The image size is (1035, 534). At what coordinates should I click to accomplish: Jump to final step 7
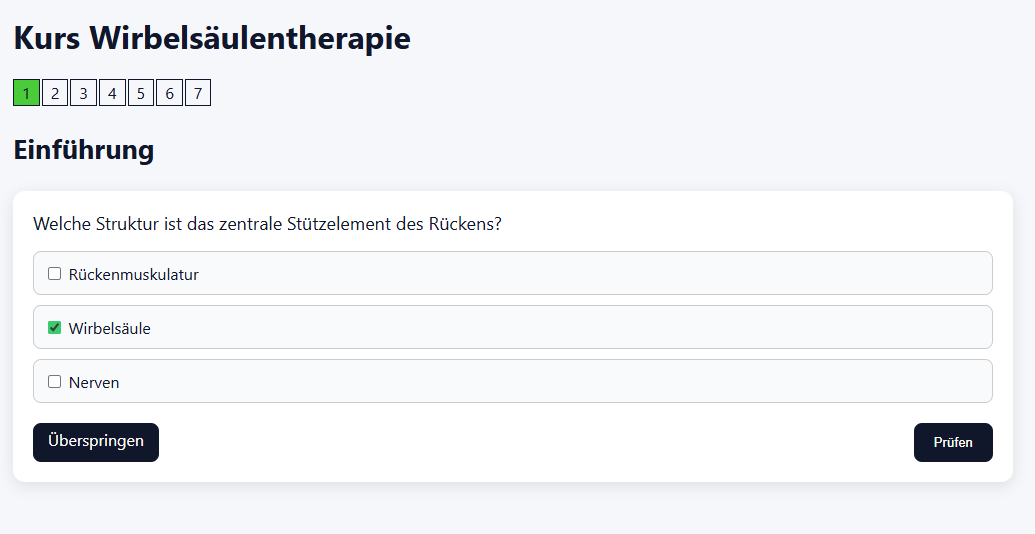click(x=198, y=93)
